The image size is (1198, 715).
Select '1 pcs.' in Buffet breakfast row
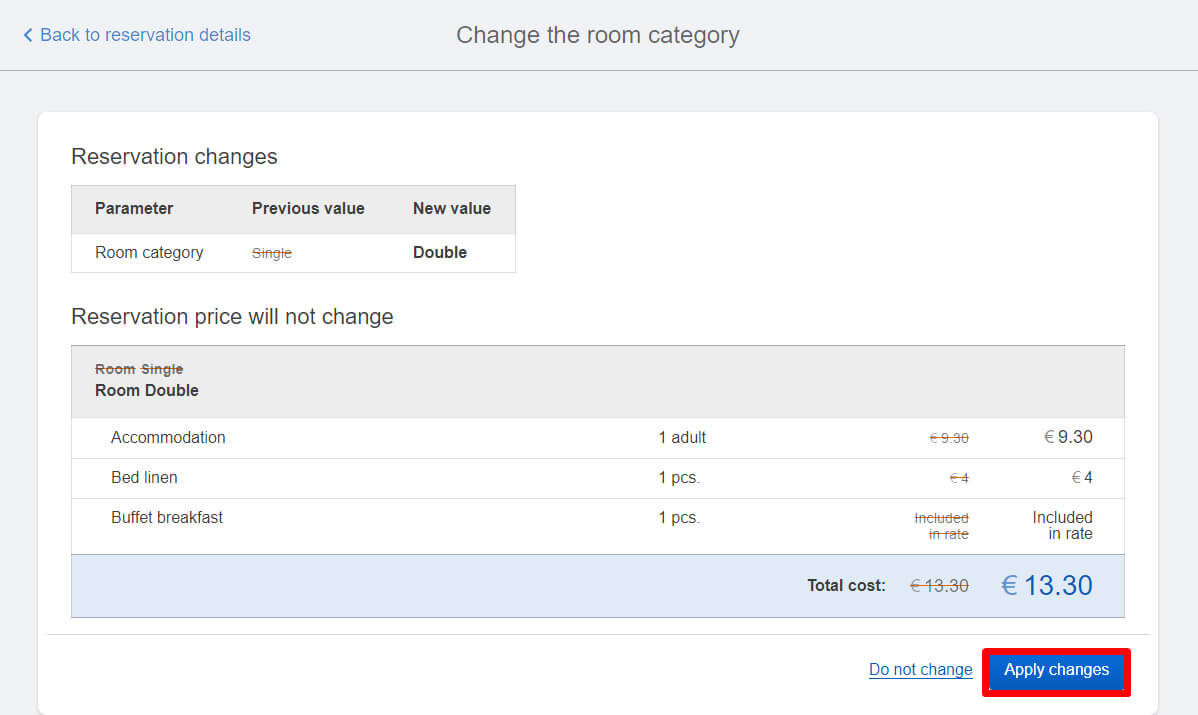pyautogui.click(x=679, y=517)
